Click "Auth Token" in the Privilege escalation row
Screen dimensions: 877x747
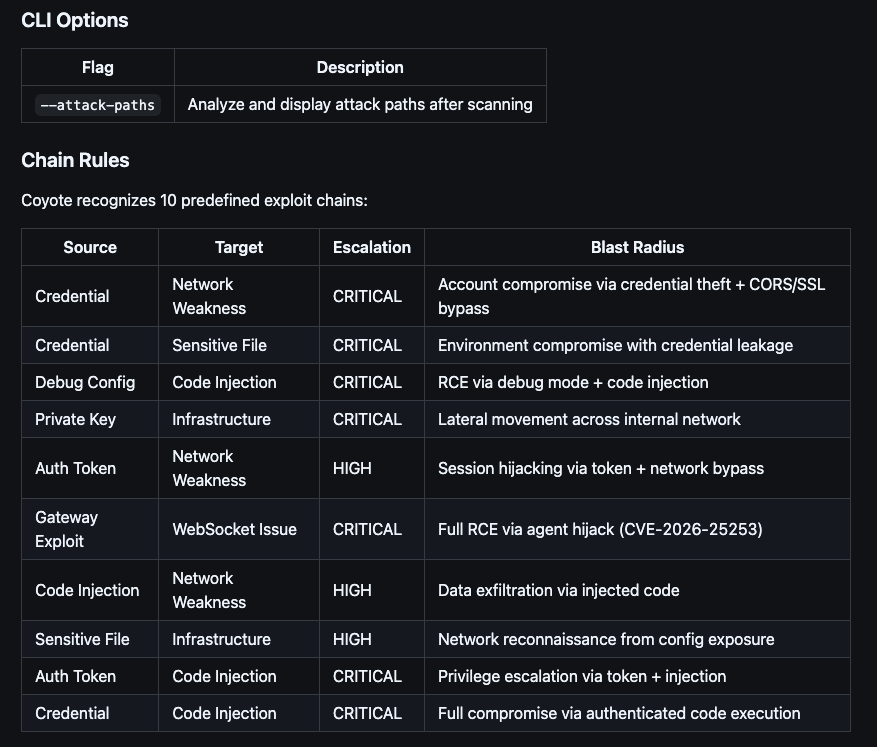[76, 677]
